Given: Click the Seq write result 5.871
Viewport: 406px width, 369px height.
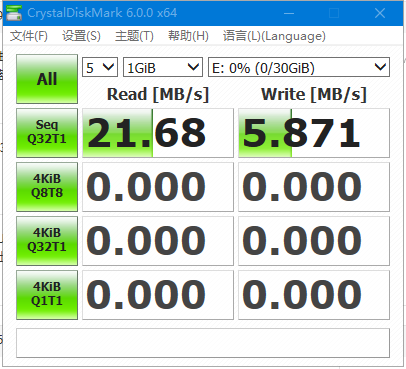Looking at the screenshot, I should tap(314, 133).
